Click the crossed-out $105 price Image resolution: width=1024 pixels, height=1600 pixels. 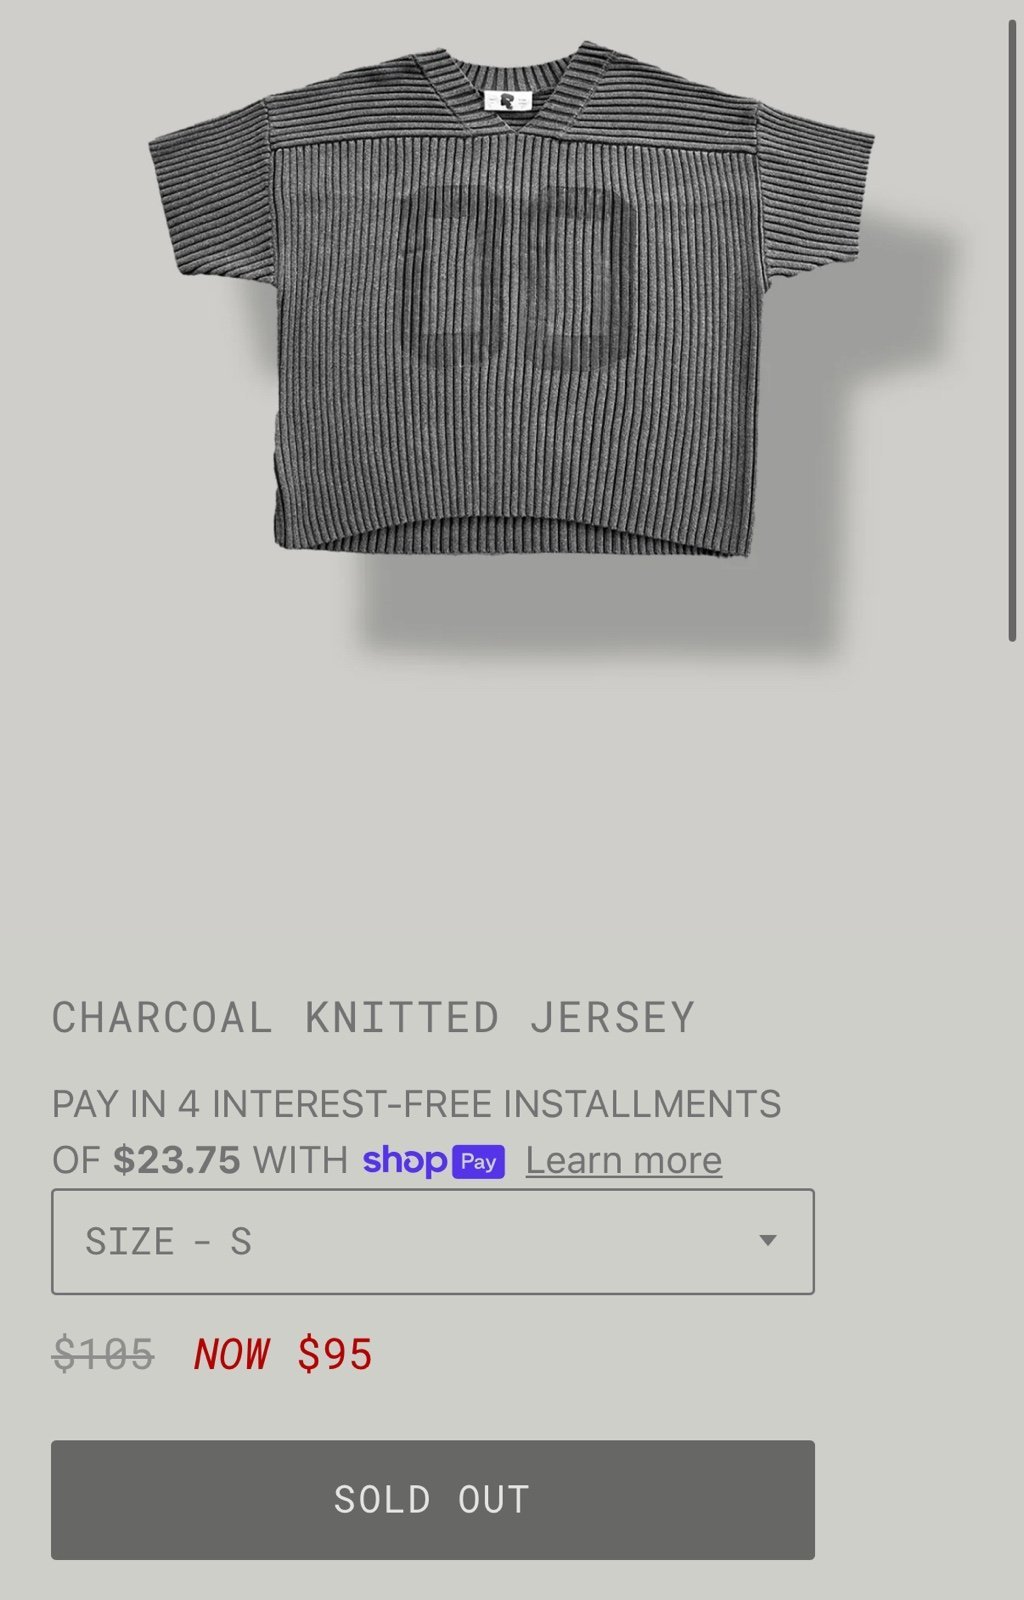click(103, 1355)
